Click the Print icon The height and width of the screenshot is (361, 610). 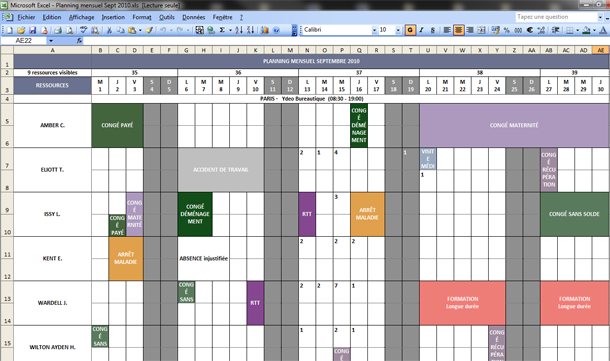[x=58, y=30]
